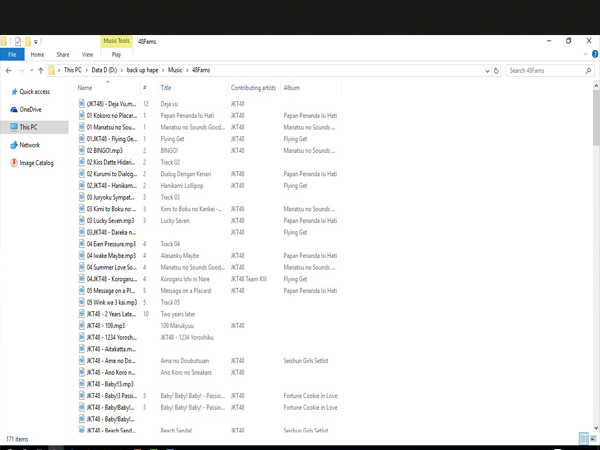The width and height of the screenshot is (600, 450).
Task: Select file icon of 04 Iwake Maybe.mp3
Action: [x=82, y=256]
